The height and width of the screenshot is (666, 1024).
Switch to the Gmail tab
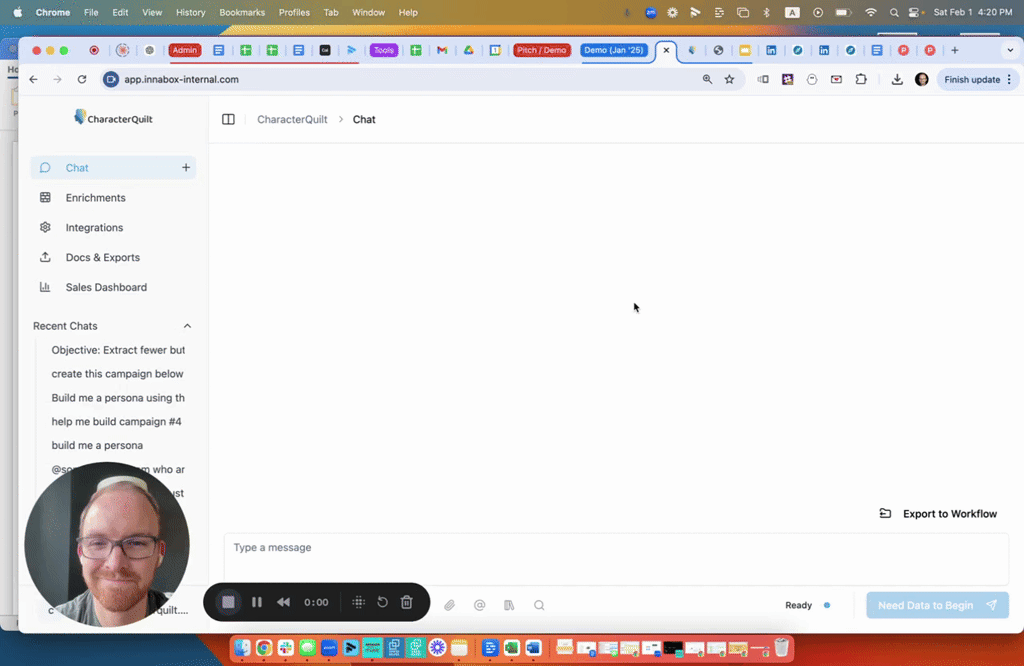click(442, 50)
